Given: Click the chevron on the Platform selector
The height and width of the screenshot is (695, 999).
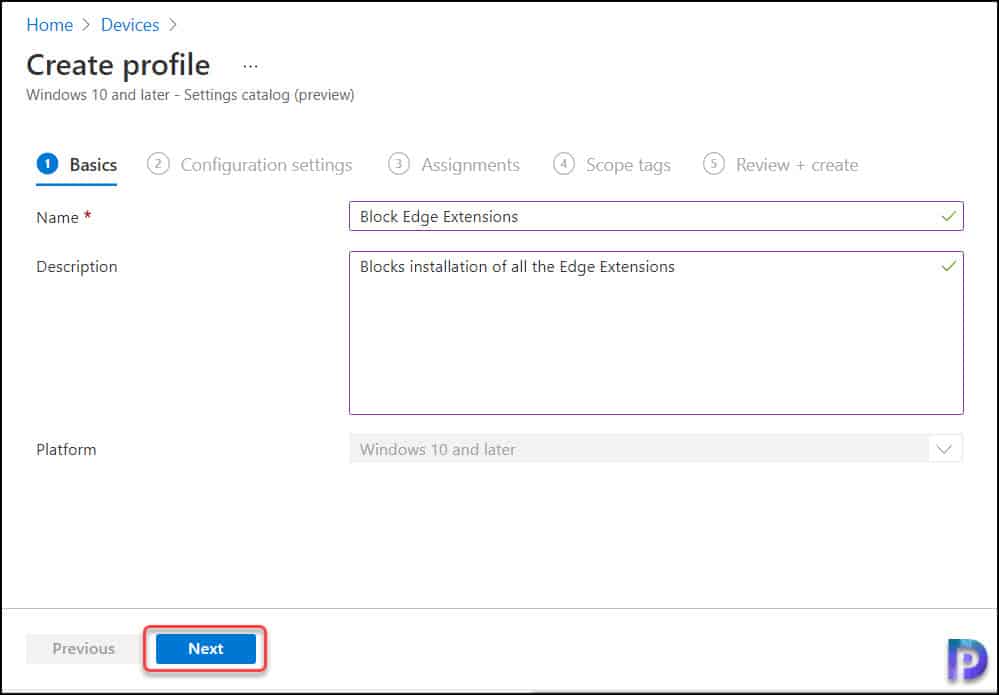Looking at the screenshot, I should [943, 449].
